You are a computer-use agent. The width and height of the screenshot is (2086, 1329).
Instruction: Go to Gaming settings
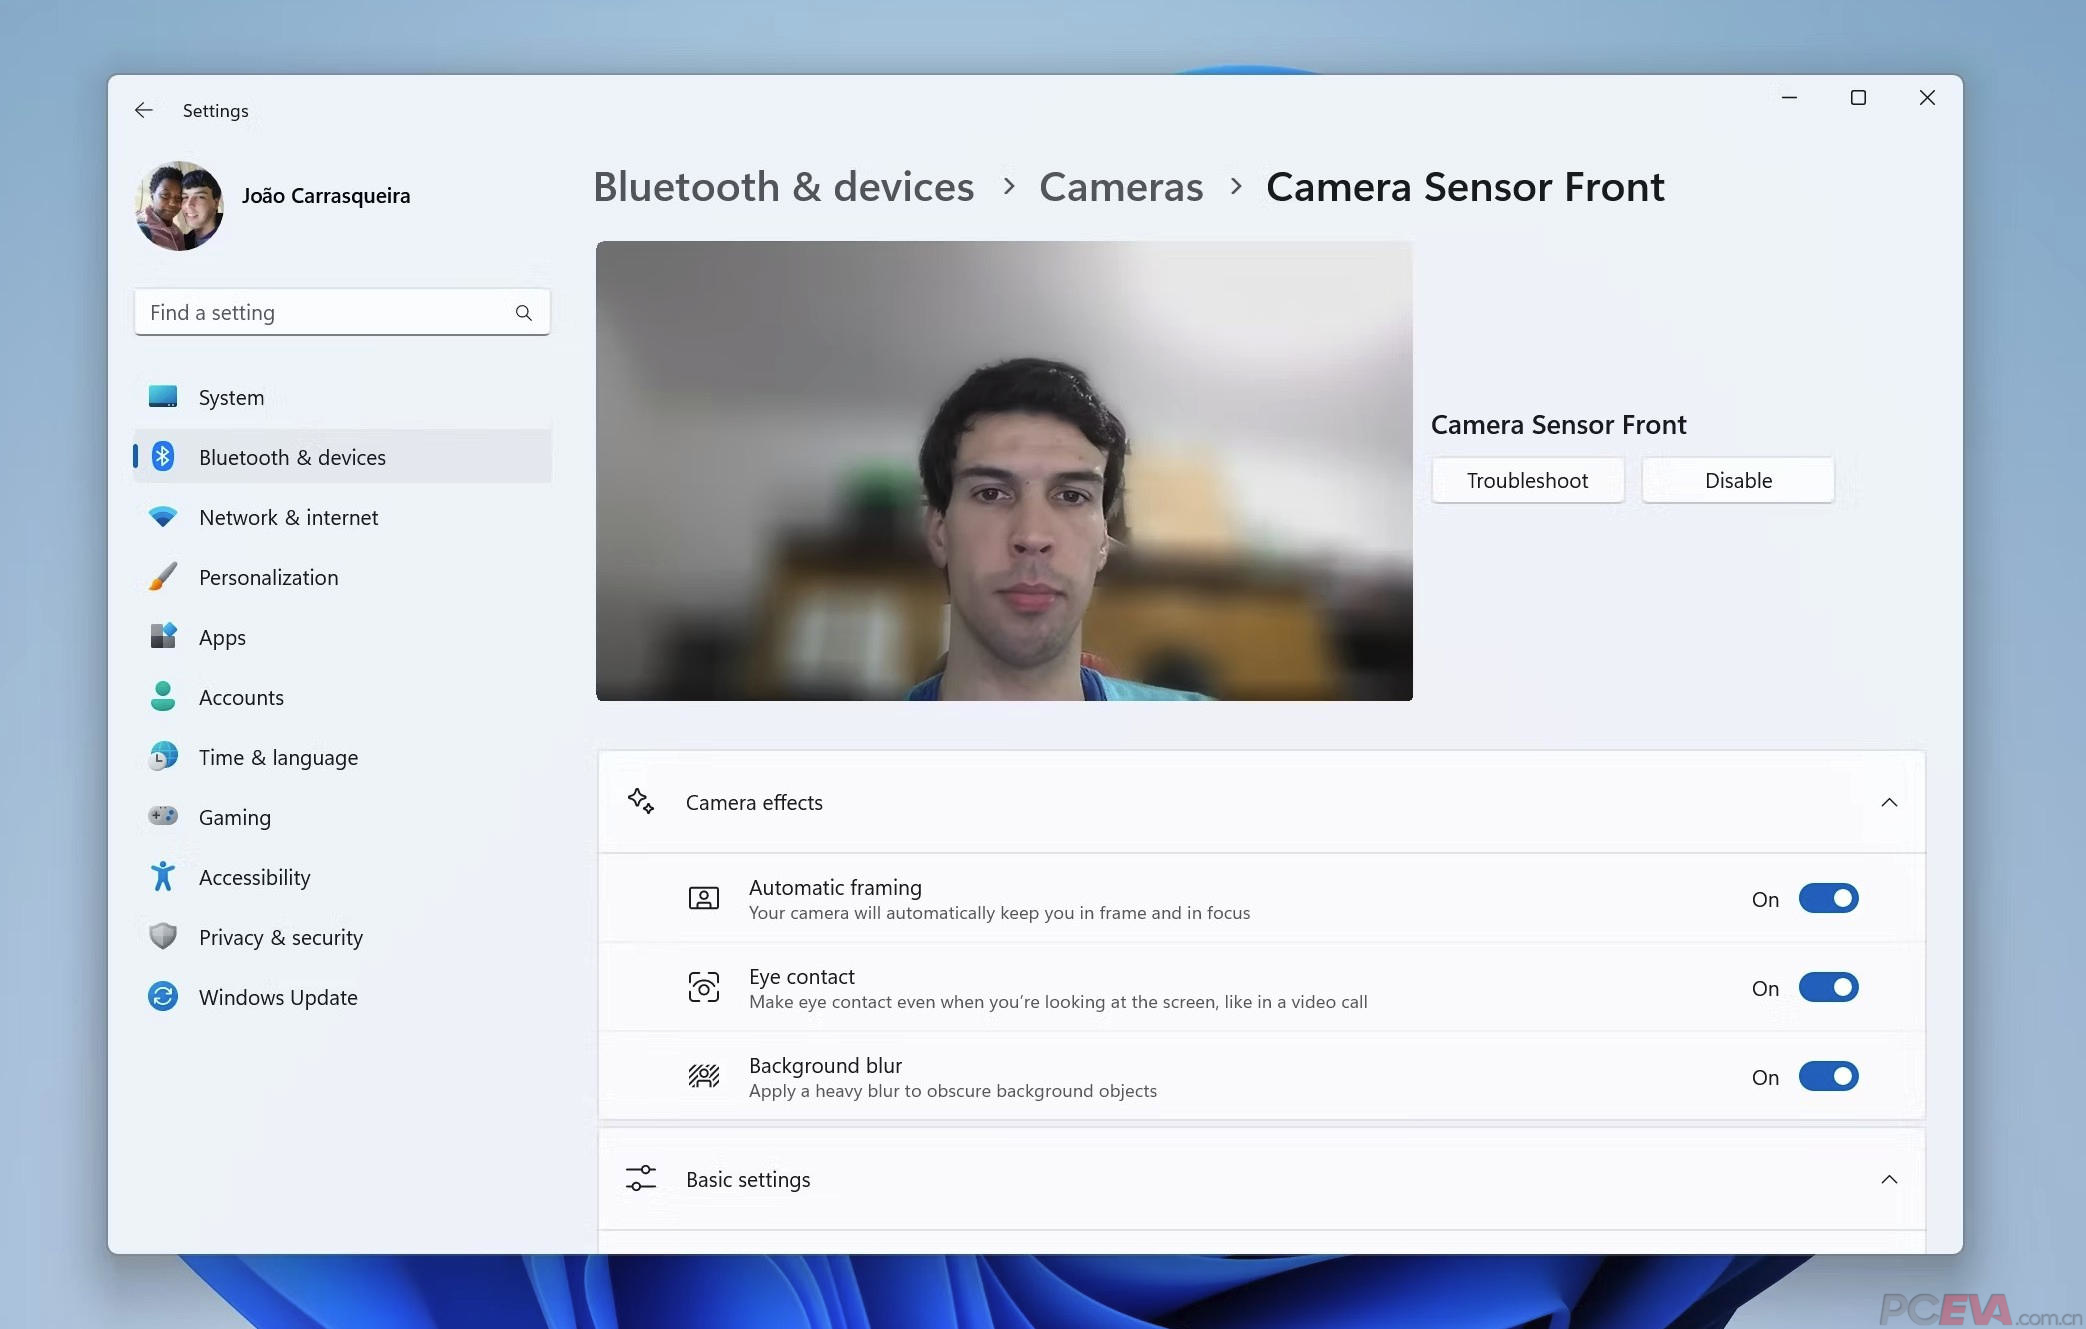coord(342,817)
